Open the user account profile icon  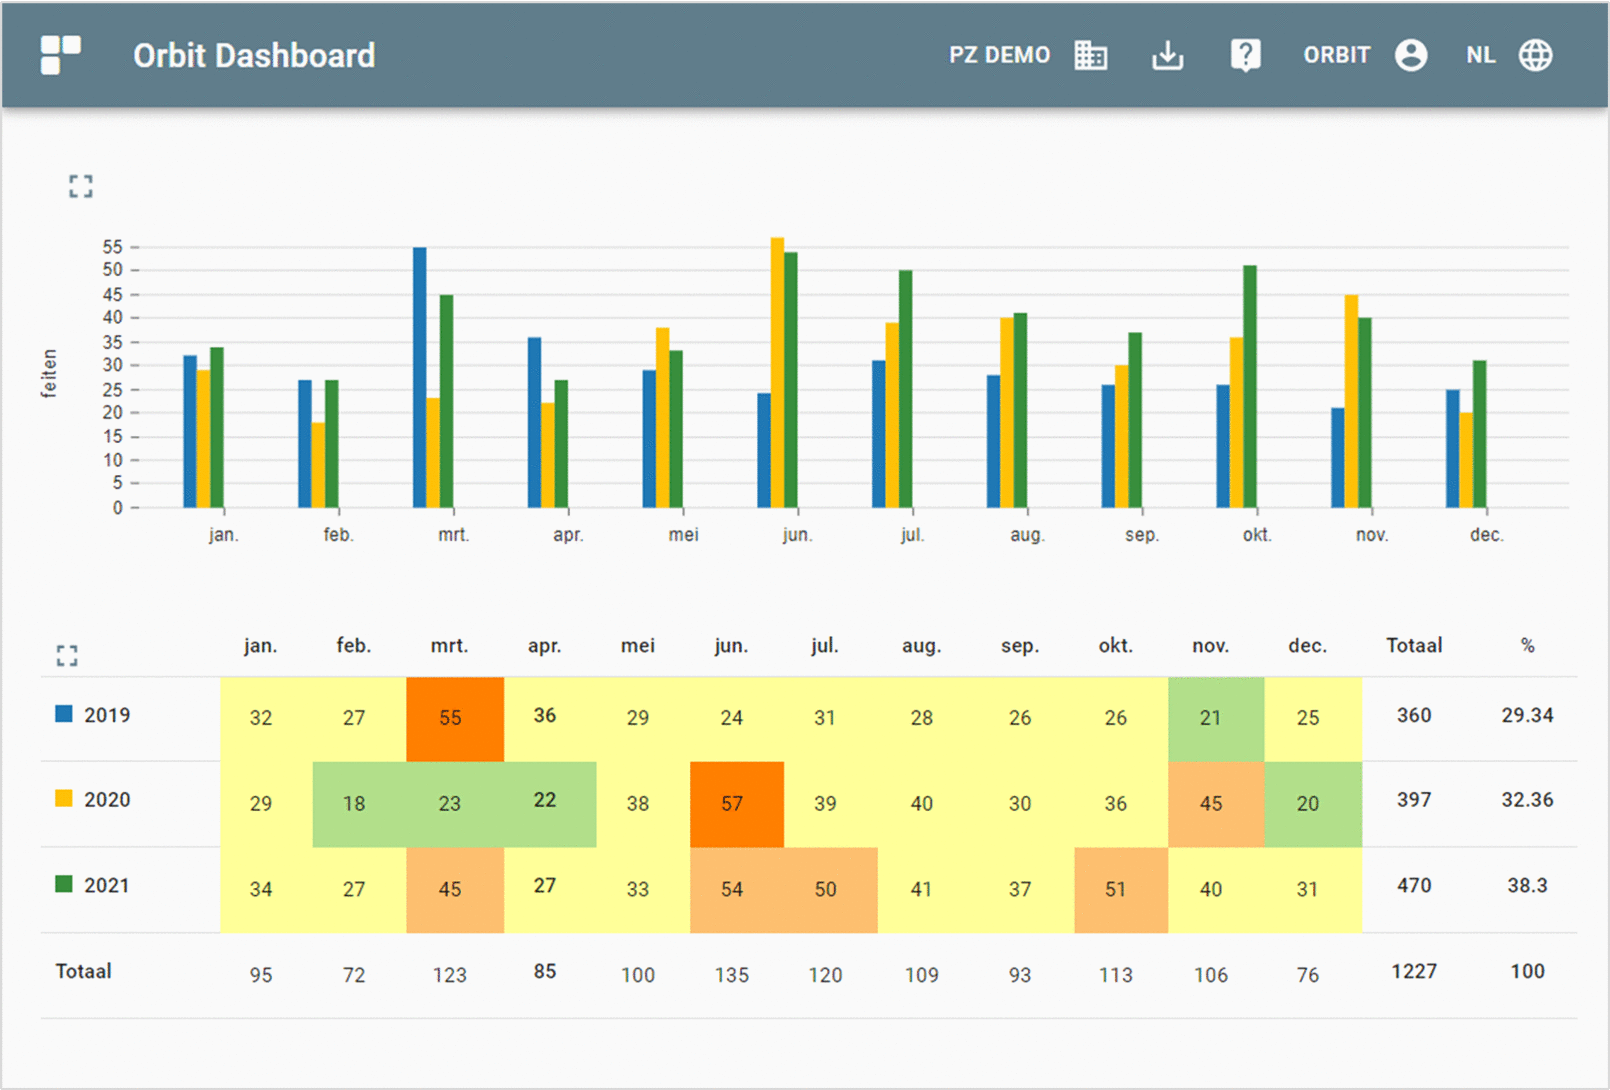tap(1411, 55)
